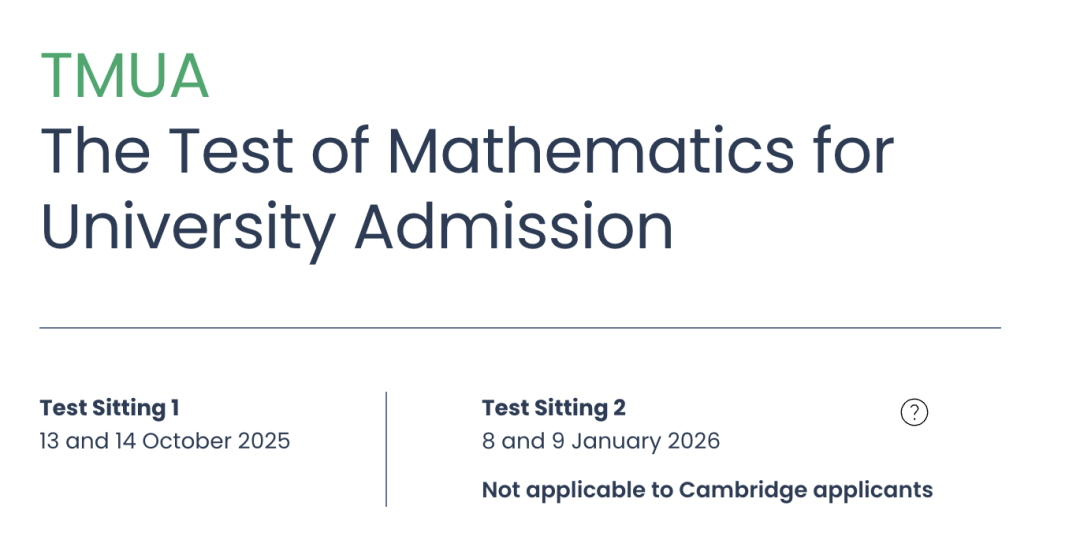This screenshot has height=547, width=1080.
Task: Click the vertical separator between test sittings
Action: click(386, 449)
